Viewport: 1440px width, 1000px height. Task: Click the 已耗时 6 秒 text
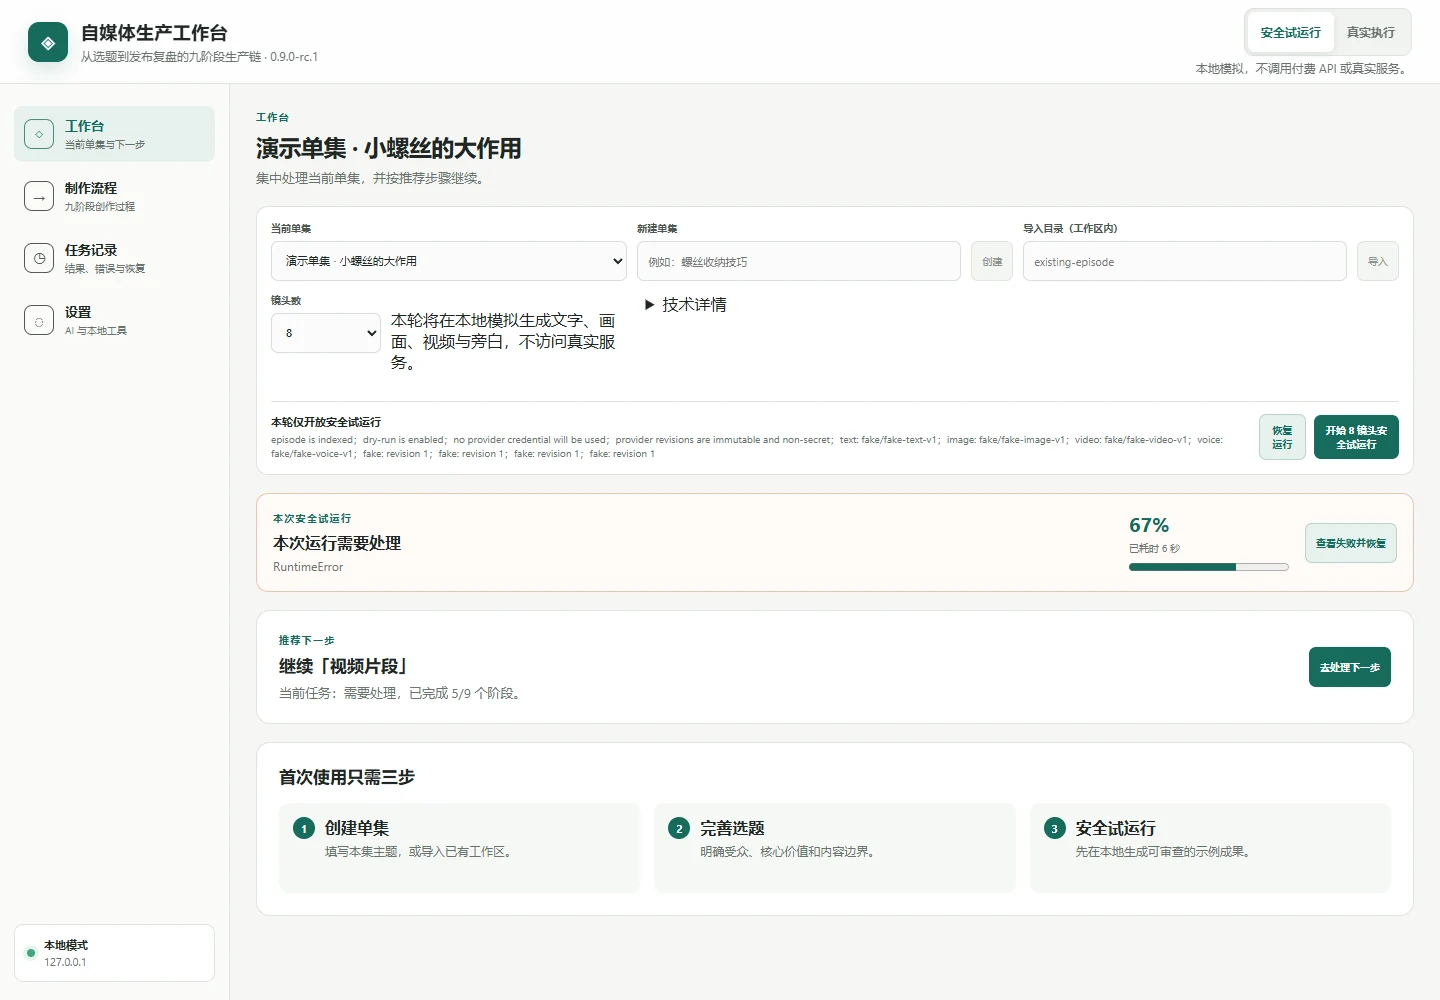1154,548
